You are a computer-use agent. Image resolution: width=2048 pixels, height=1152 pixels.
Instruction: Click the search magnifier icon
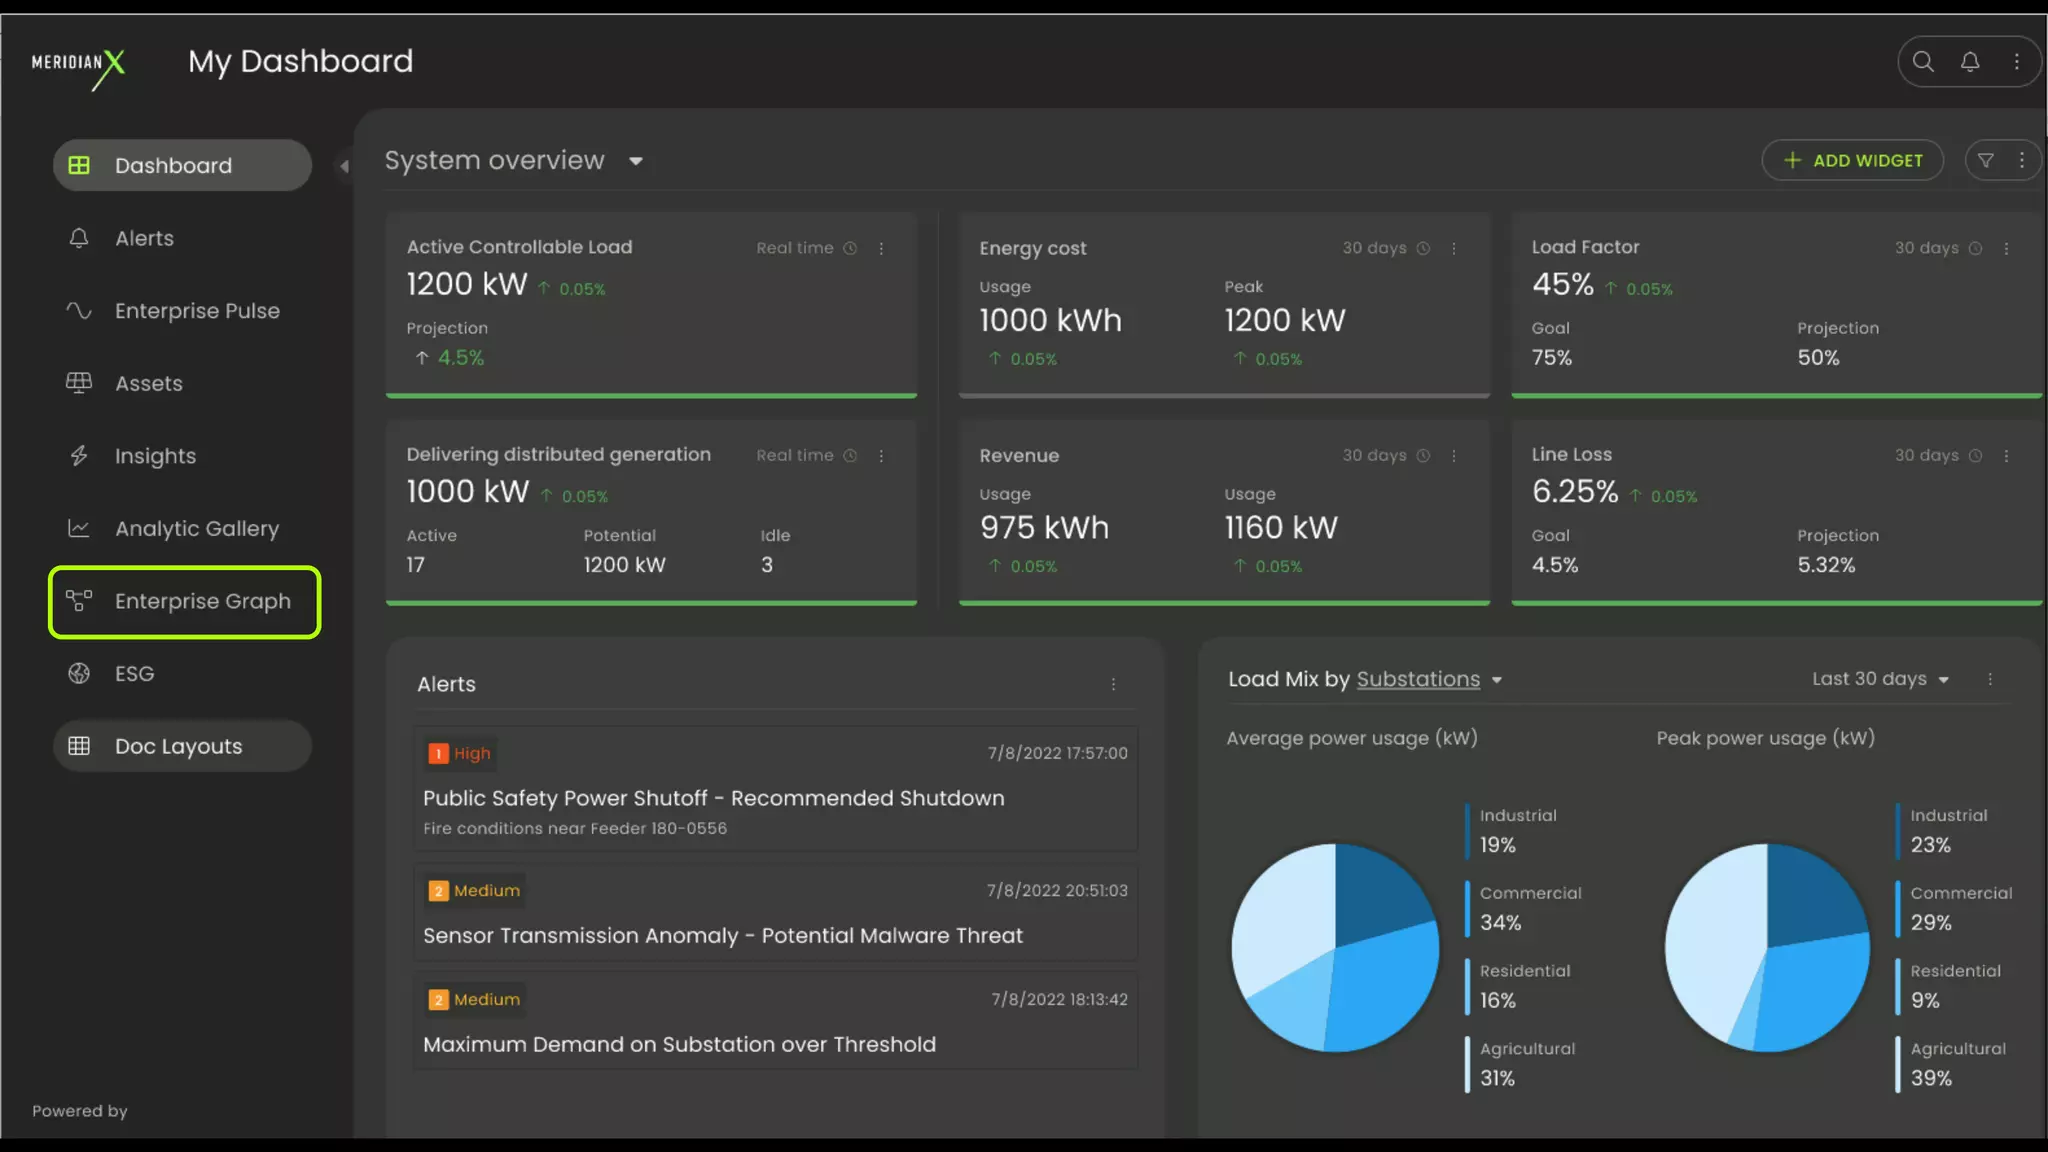tap(1922, 62)
